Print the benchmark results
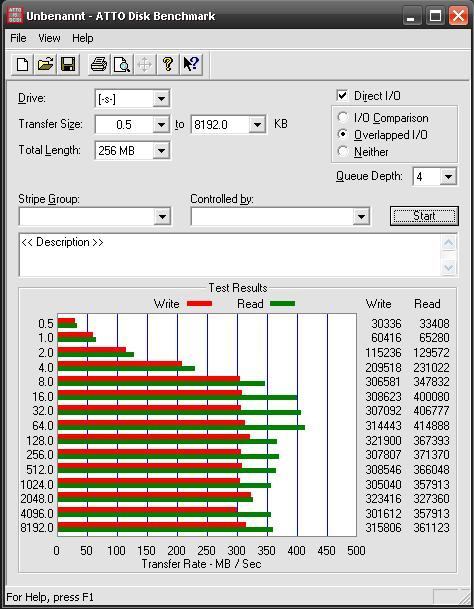 [99, 64]
